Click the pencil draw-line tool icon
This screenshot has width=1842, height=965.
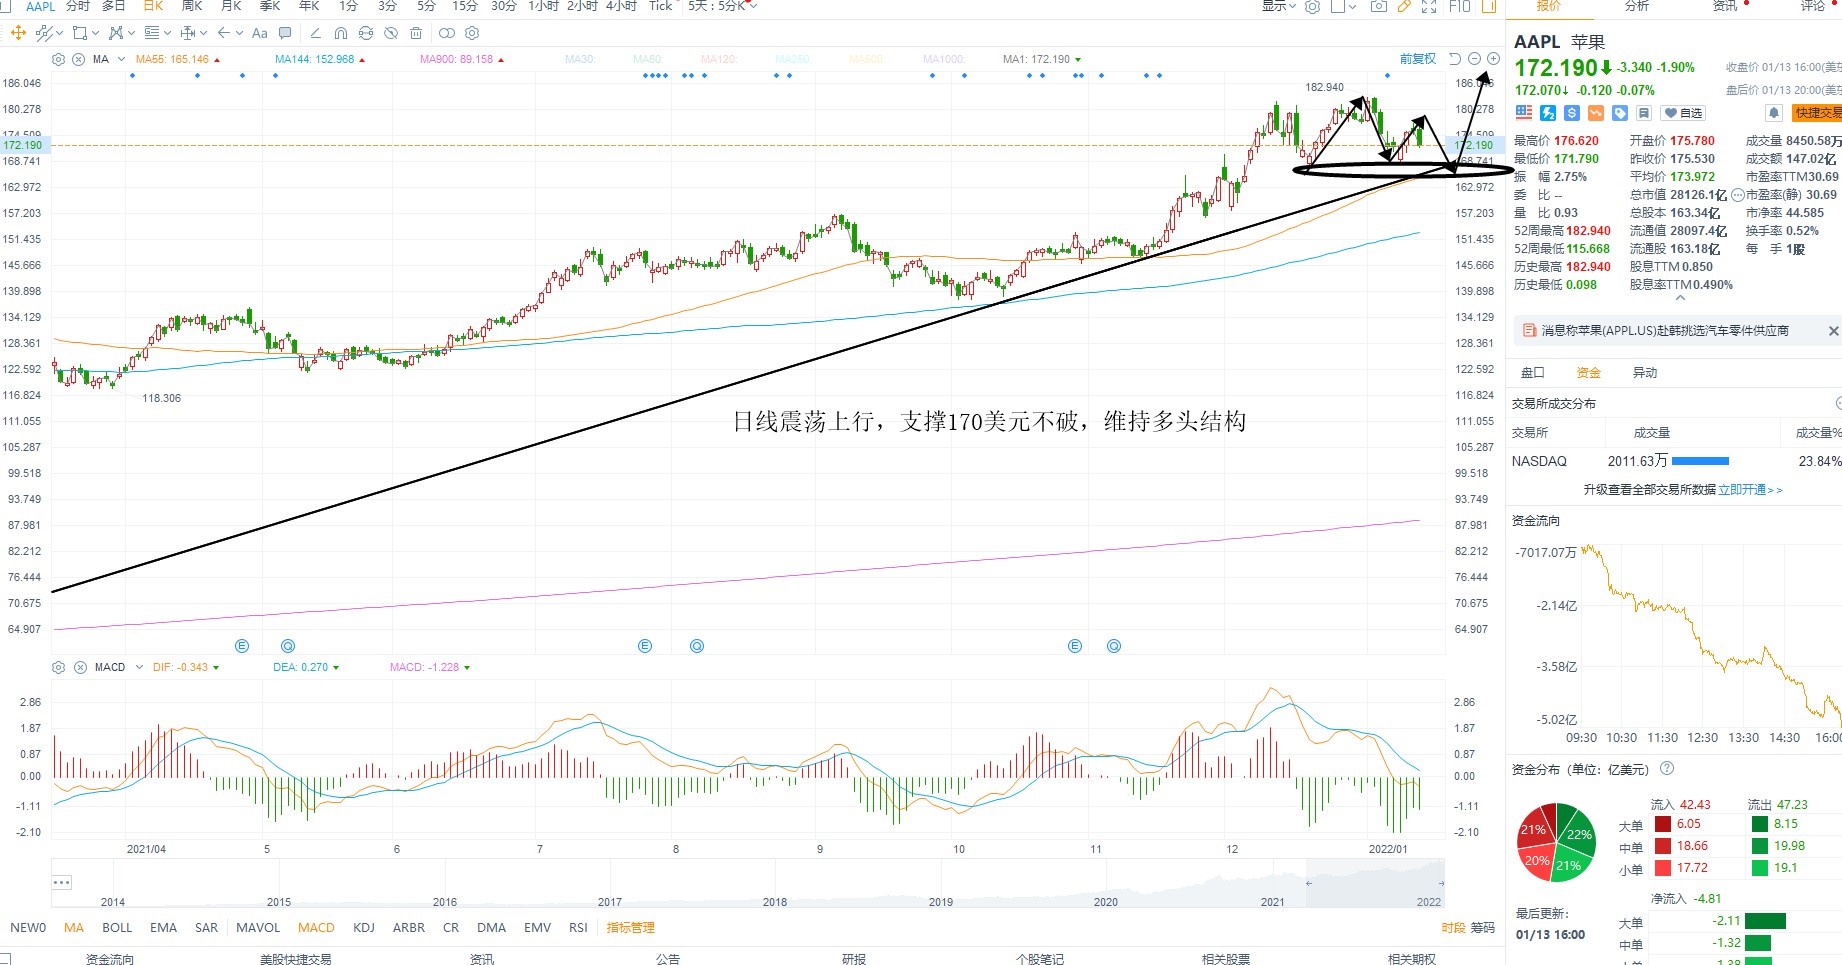(315, 33)
